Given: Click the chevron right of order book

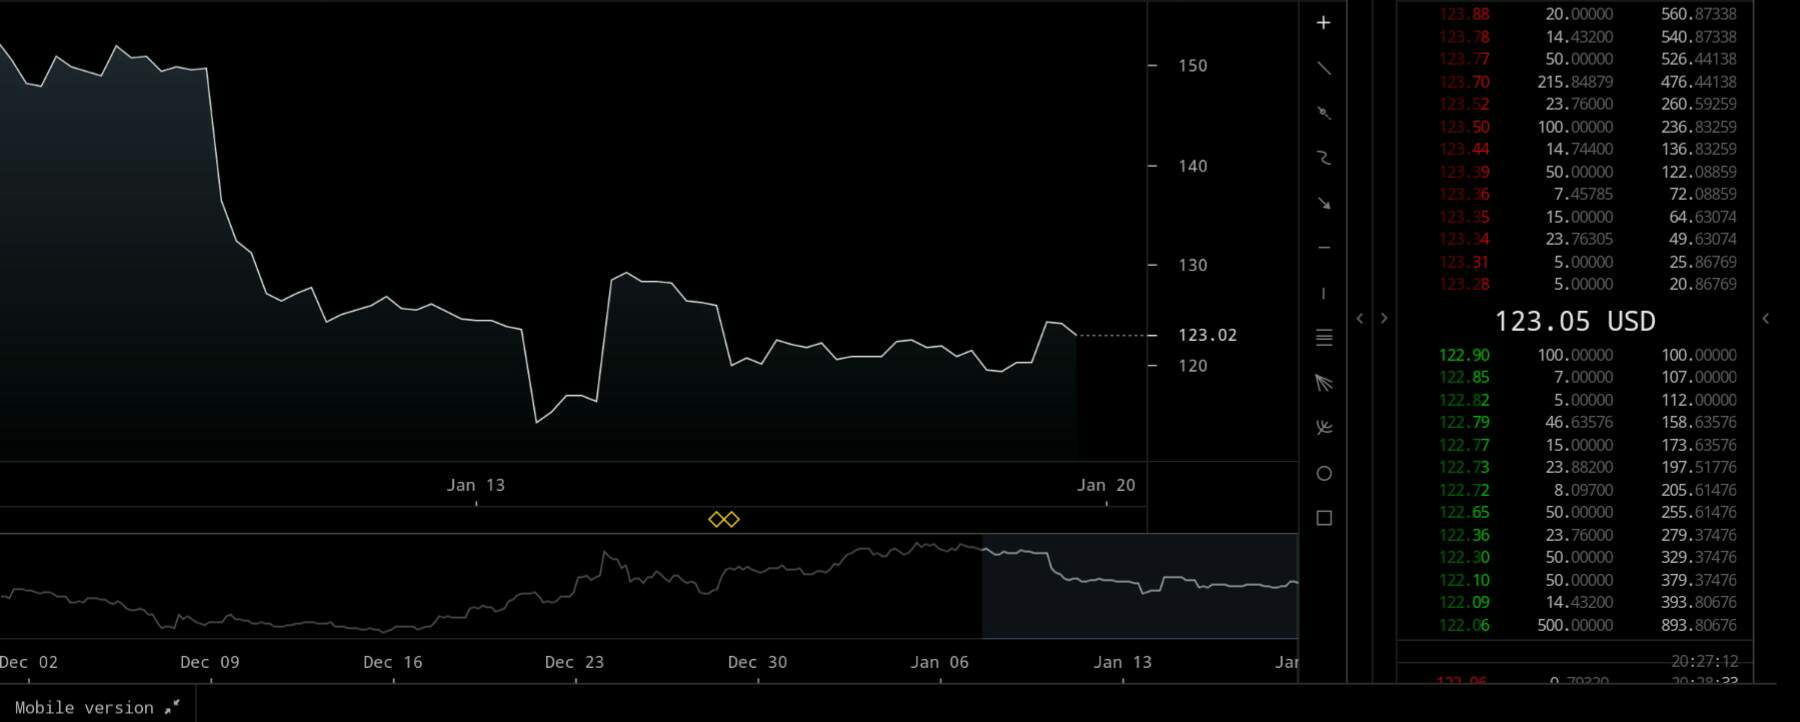Looking at the screenshot, I should point(1765,318).
